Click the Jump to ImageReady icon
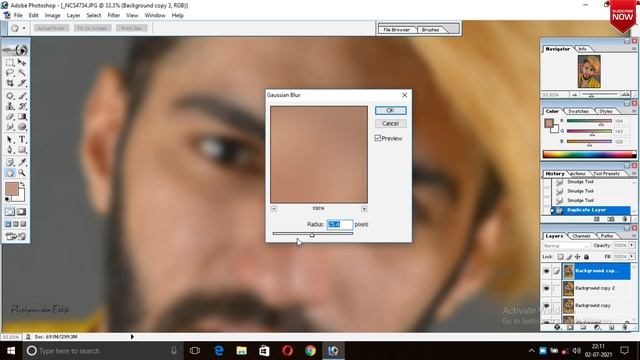This screenshot has height=360, width=640. [x=16, y=236]
